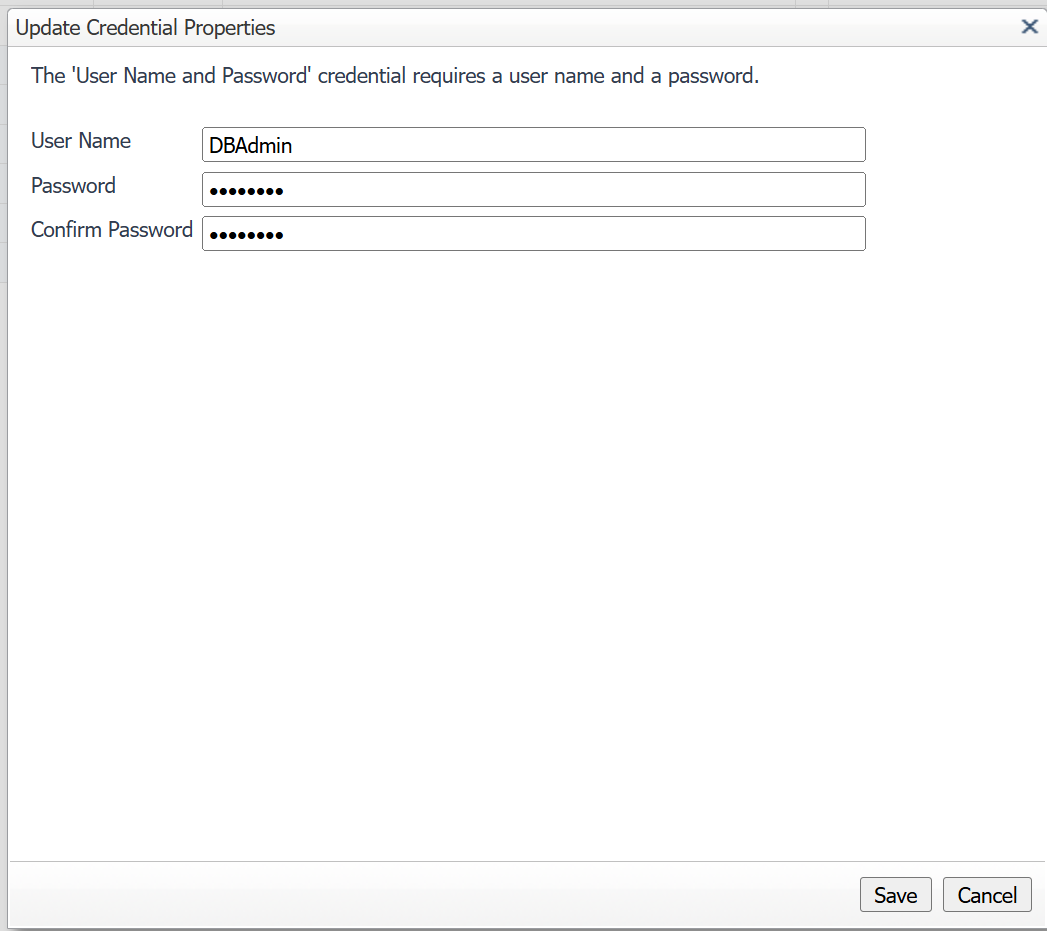Click the Password label
Image resolution: width=1047 pixels, height=931 pixels.
tap(73, 186)
